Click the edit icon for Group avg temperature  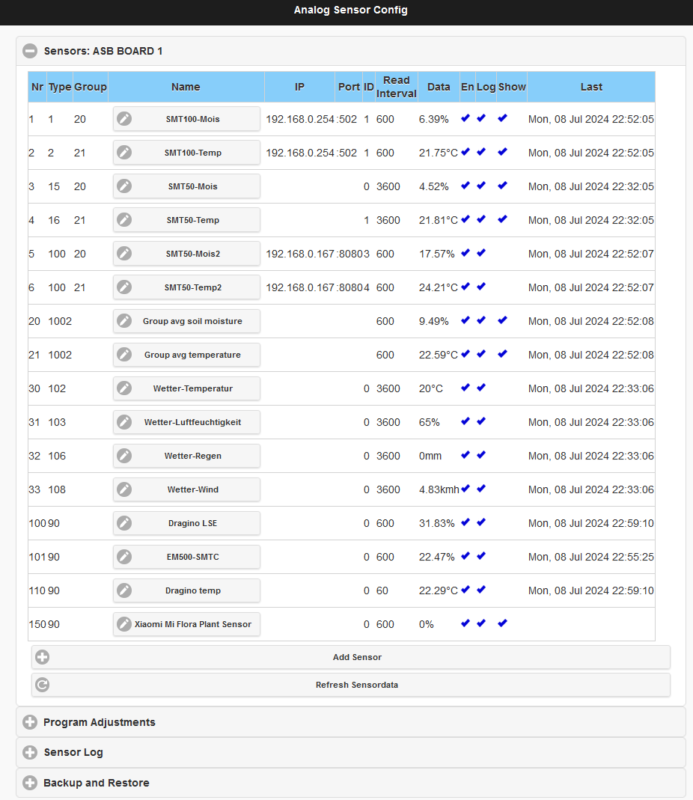[124, 355]
